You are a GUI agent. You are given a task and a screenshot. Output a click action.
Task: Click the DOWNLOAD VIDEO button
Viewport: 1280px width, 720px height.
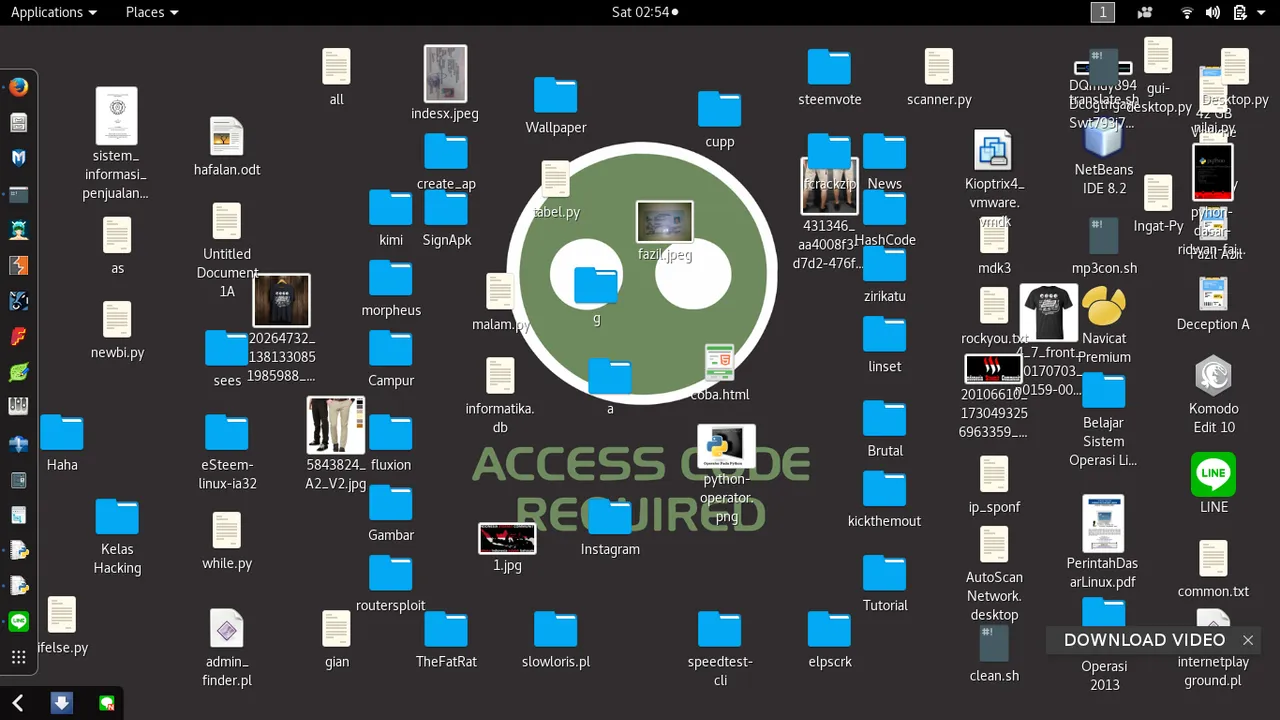[1144, 640]
